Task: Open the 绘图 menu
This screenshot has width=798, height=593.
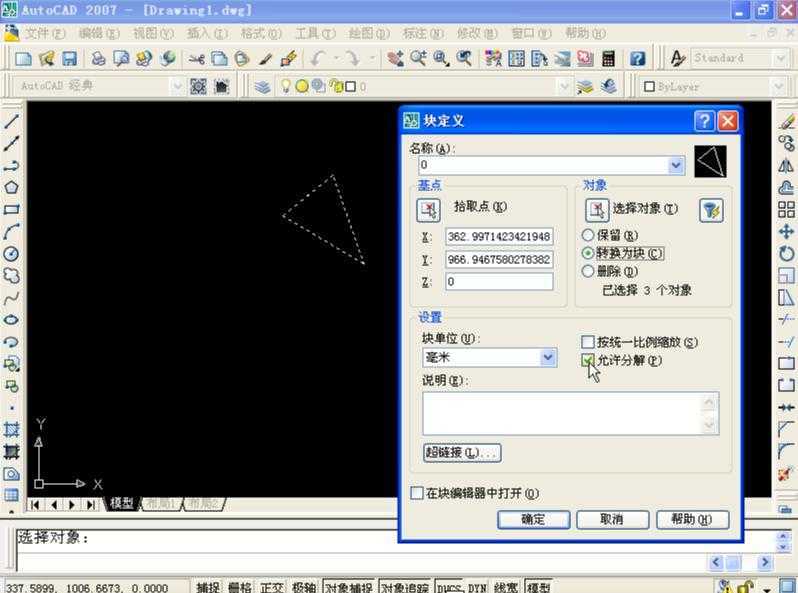Action: (369, 34)
